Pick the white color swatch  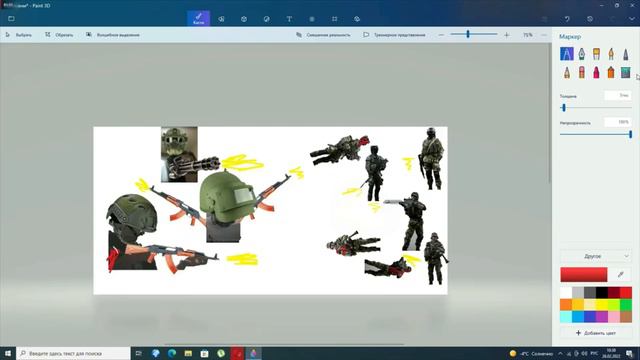pos(566,293)
